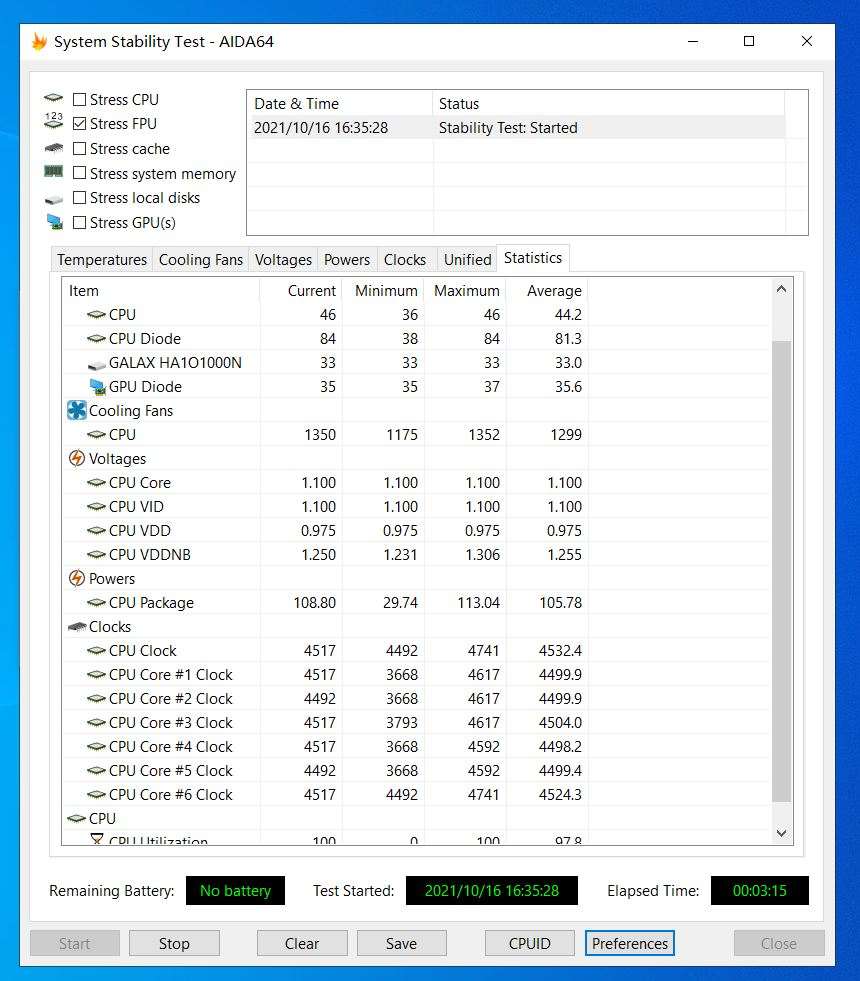Click the Stress CPU chip icon
860x981 pixels.
coord(54,98)
